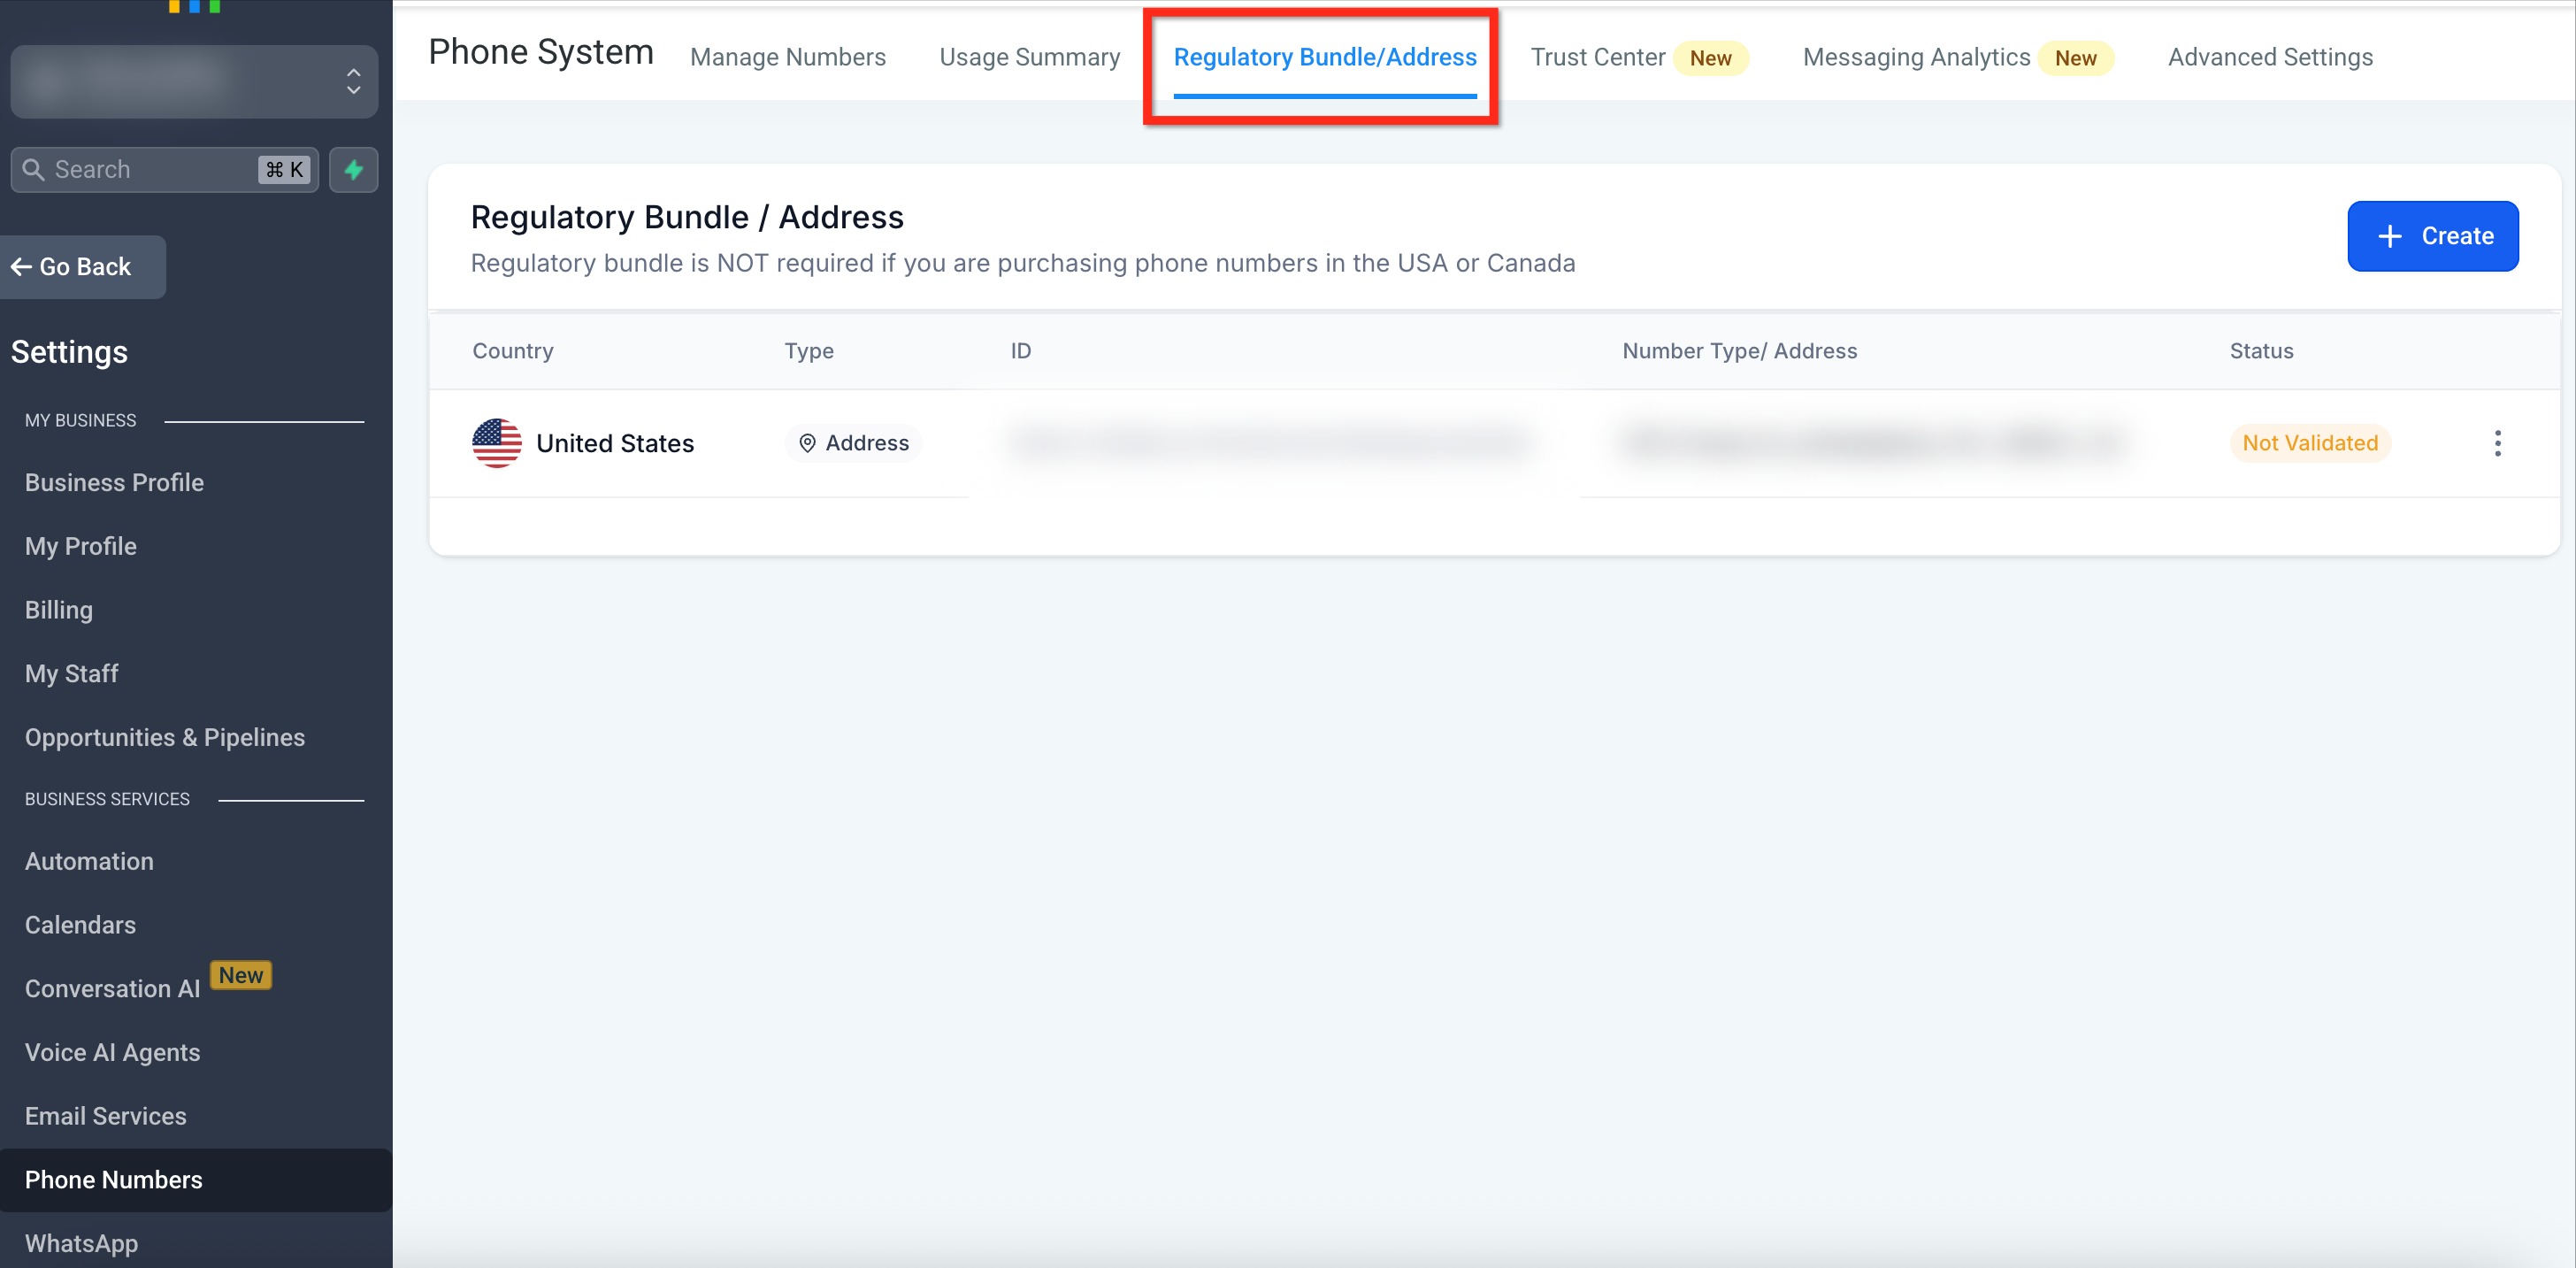Viewport: 2576px width, 1268px height.
Task: Select the Advanced Settings tab
Action: point(2269,58)
